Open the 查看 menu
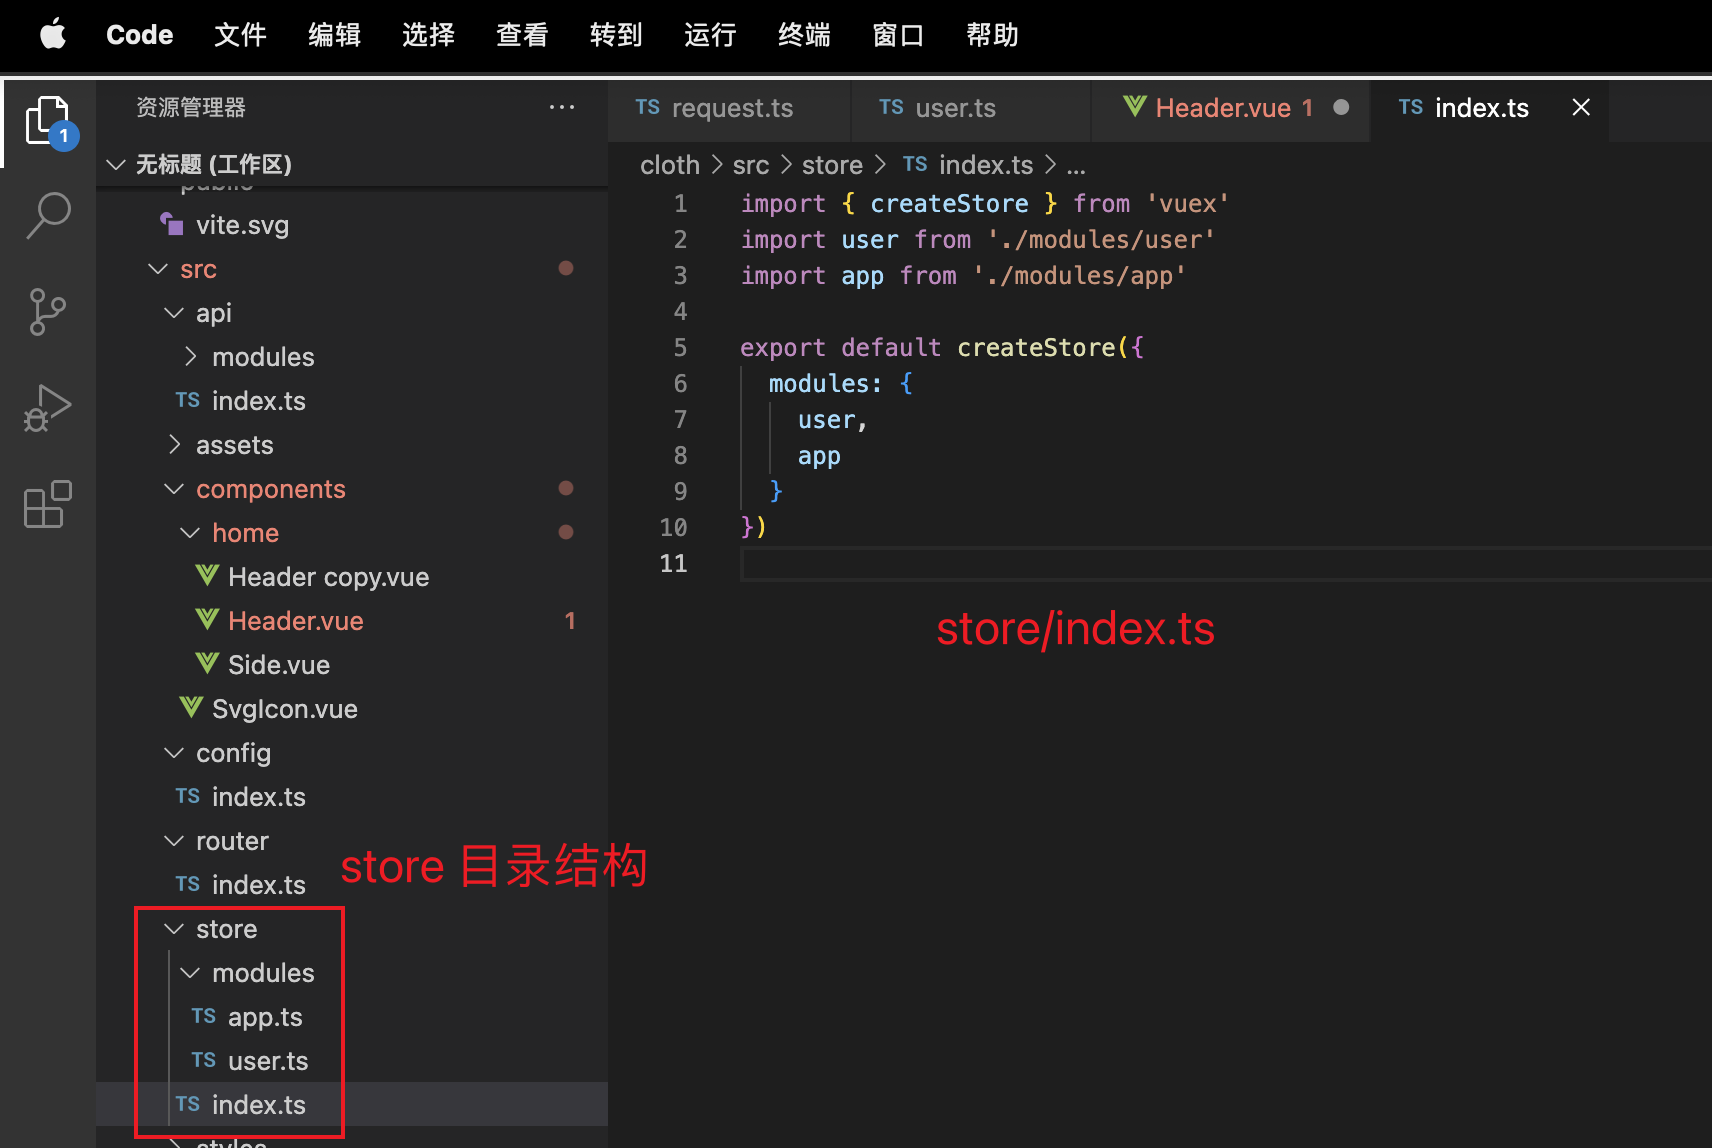 [x=522, y=35]
